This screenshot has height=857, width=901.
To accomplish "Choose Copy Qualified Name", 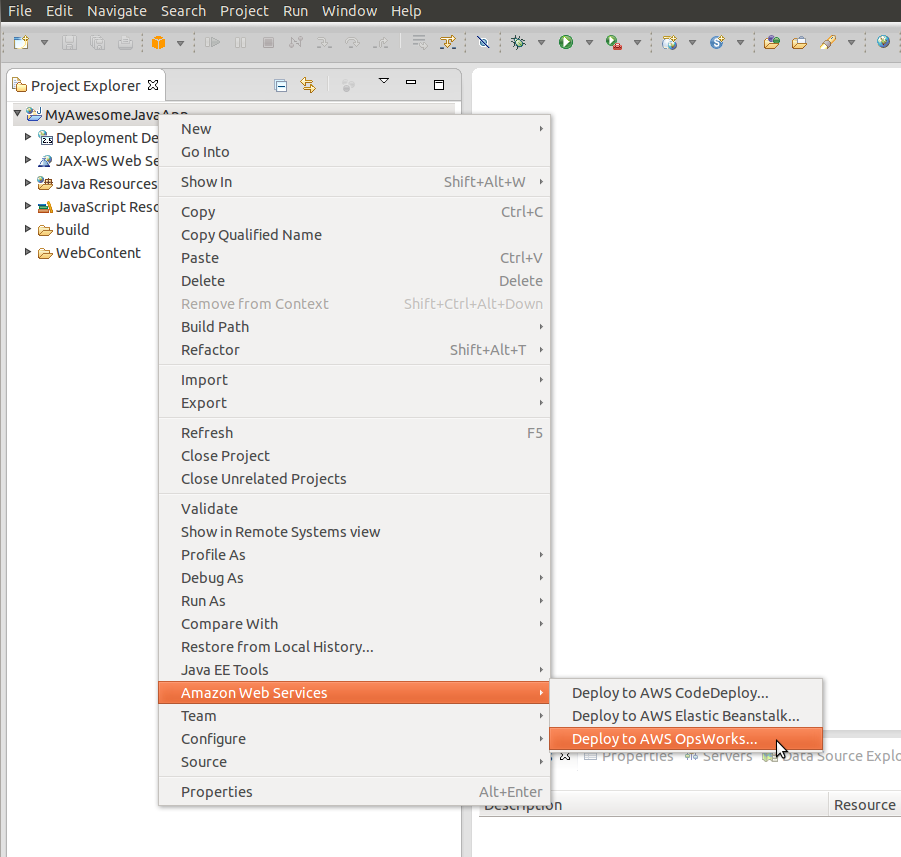I will (x=354, y=235).
